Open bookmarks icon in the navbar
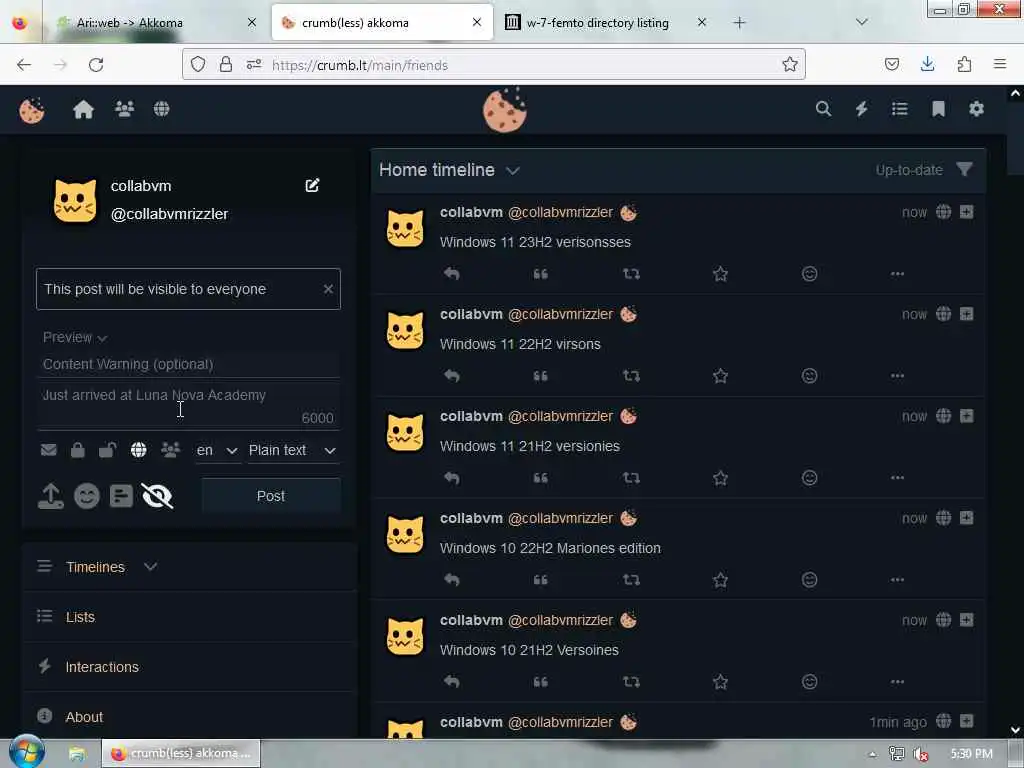 point(938,109)
